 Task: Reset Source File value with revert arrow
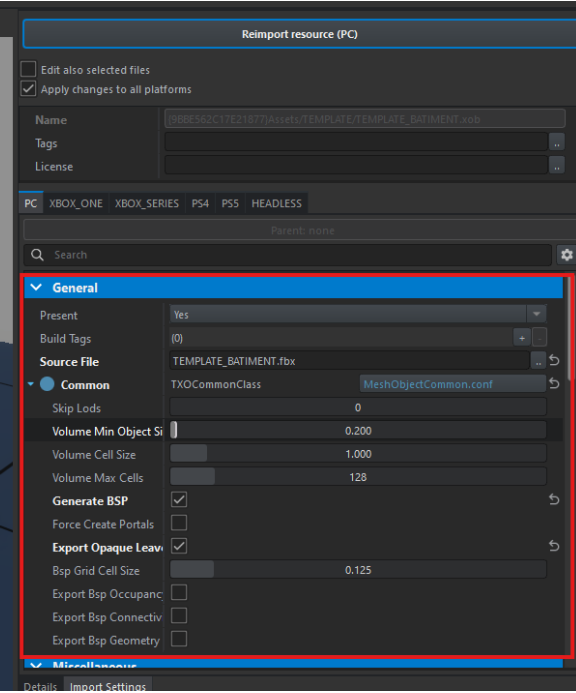(554, 361)
